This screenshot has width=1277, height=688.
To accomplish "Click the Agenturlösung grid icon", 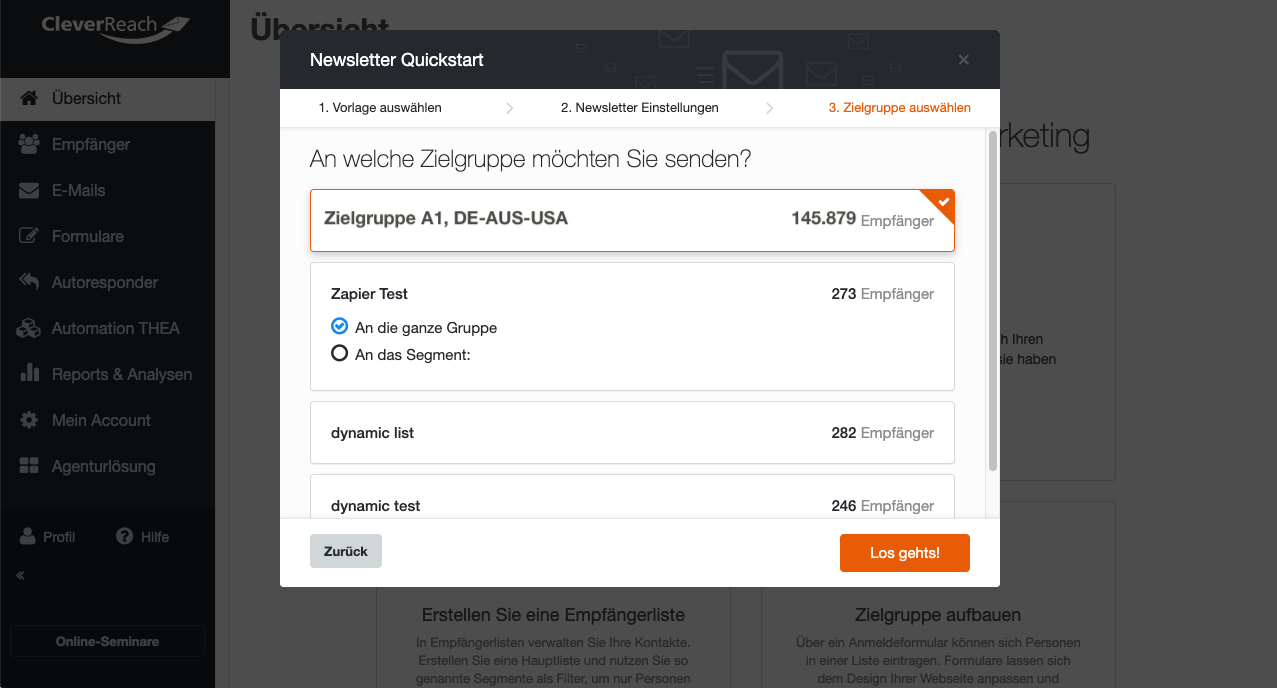I will pos(29,466).
